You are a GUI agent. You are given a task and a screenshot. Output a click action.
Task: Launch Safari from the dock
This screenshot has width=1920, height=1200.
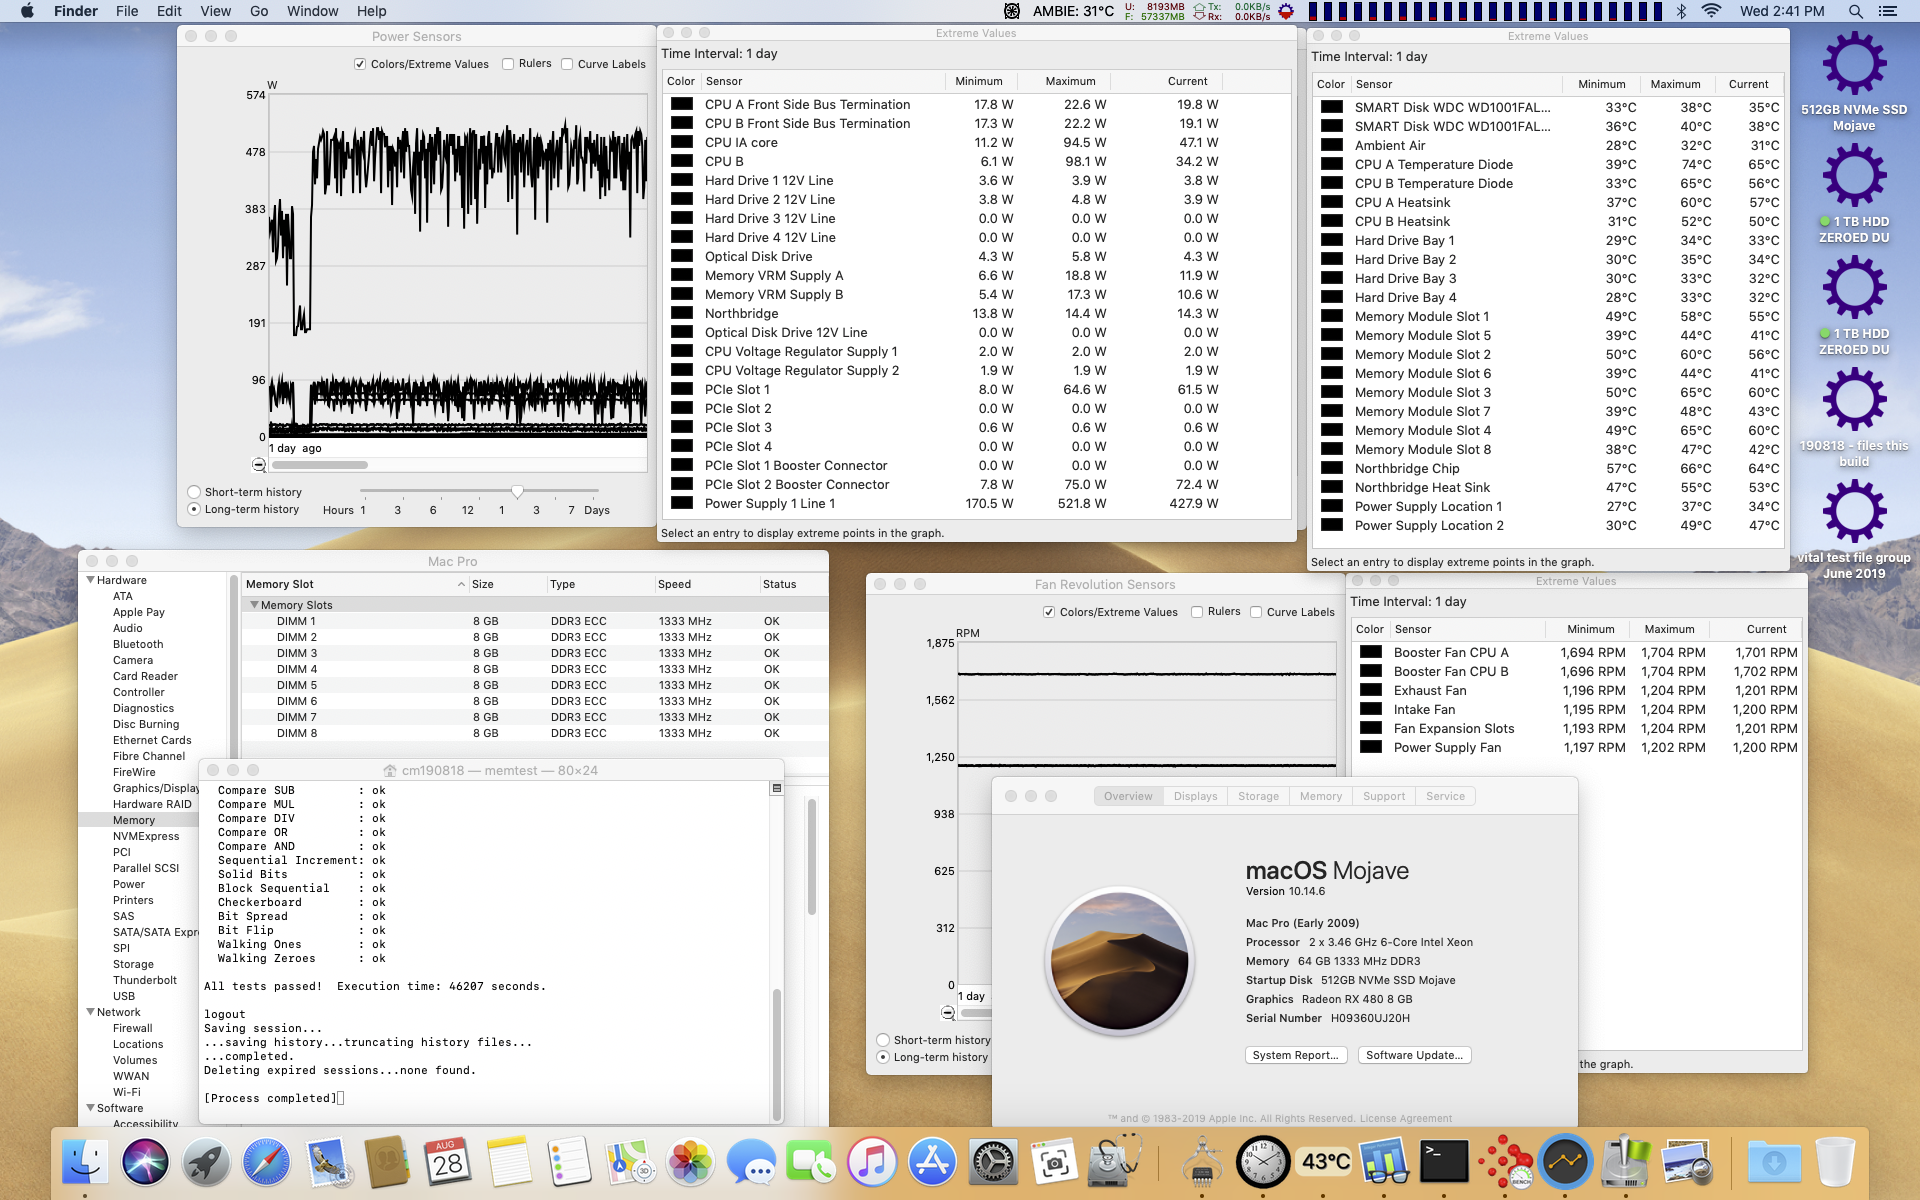[x=267, y=1163]
